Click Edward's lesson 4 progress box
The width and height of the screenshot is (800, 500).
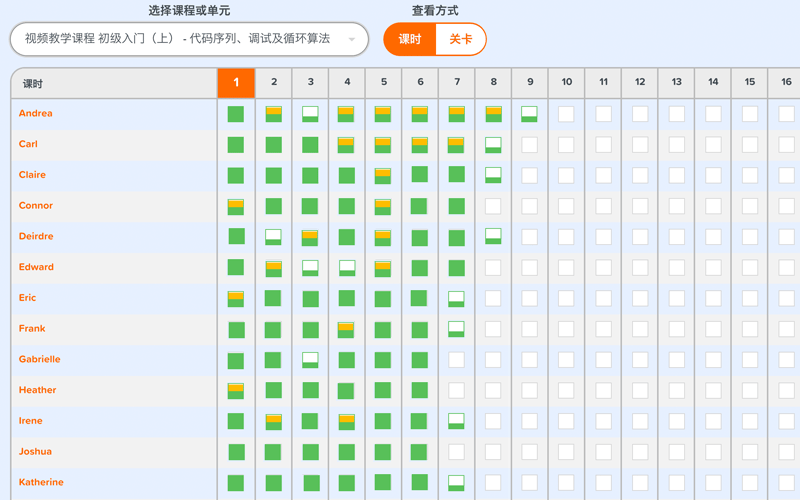coord(347,268)
